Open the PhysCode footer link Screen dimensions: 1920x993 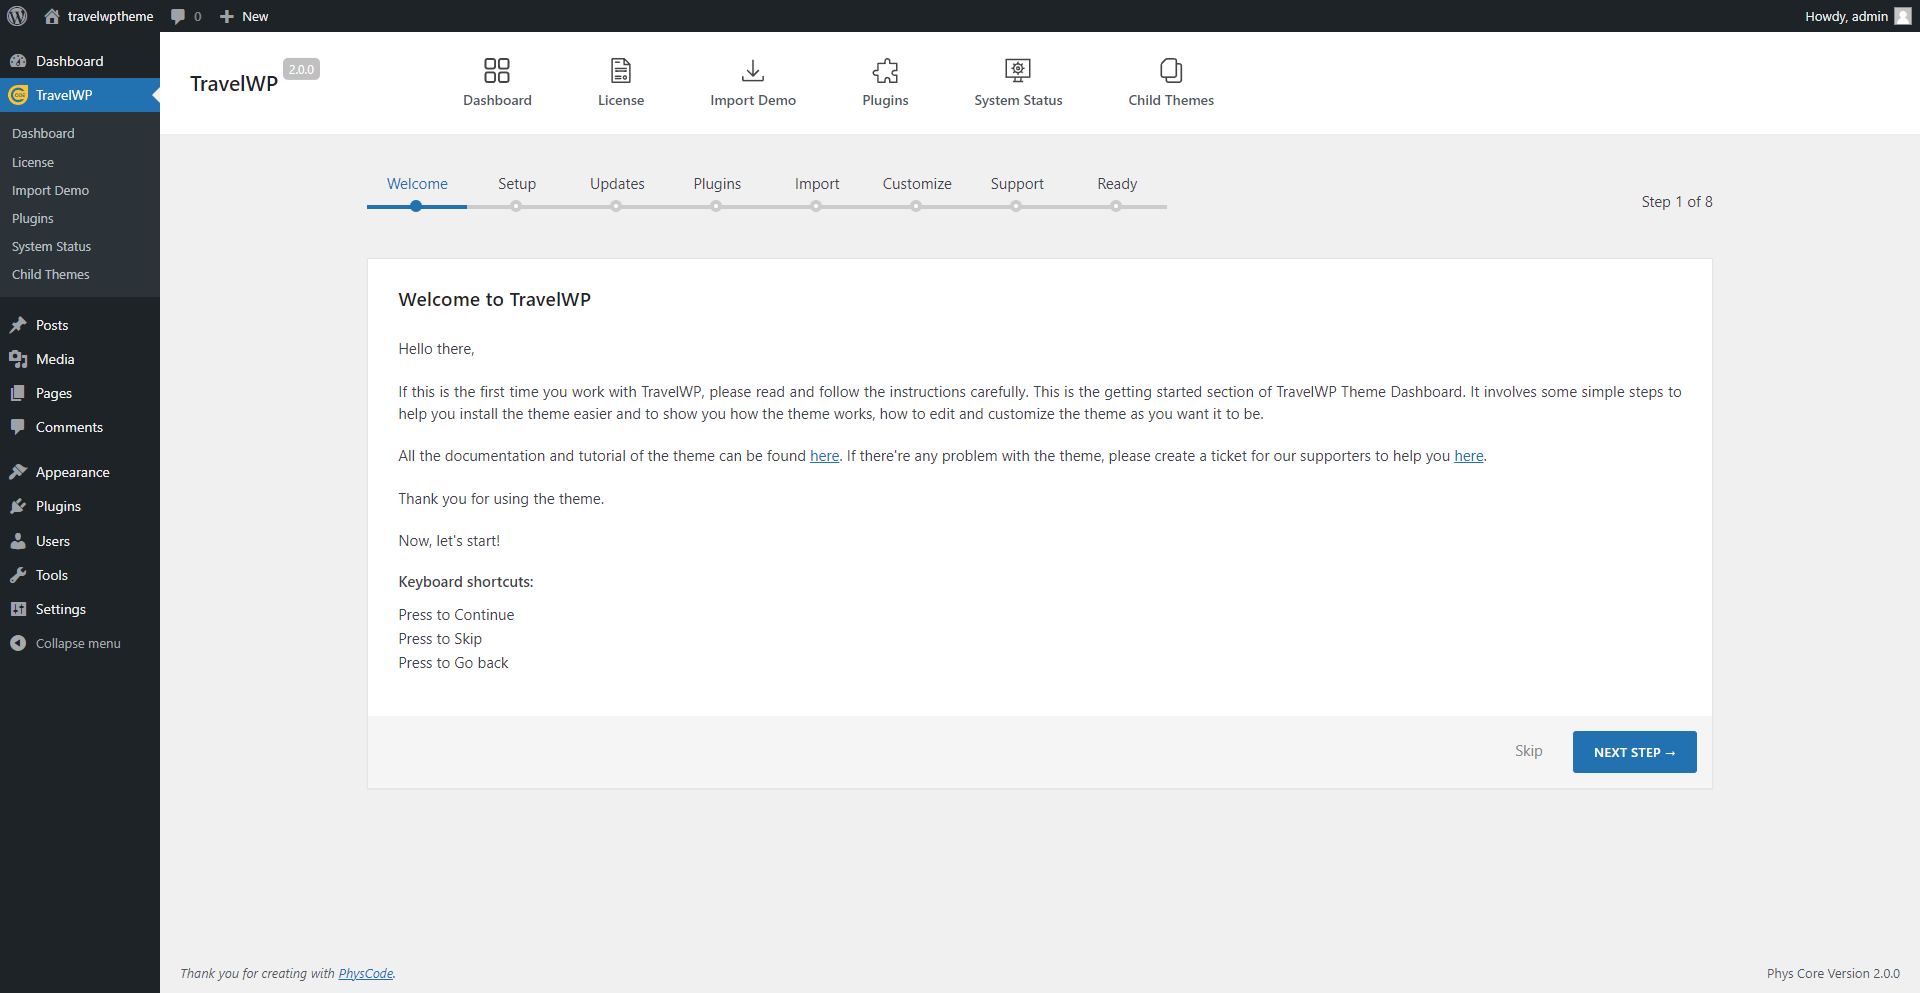tap(365, 974)
